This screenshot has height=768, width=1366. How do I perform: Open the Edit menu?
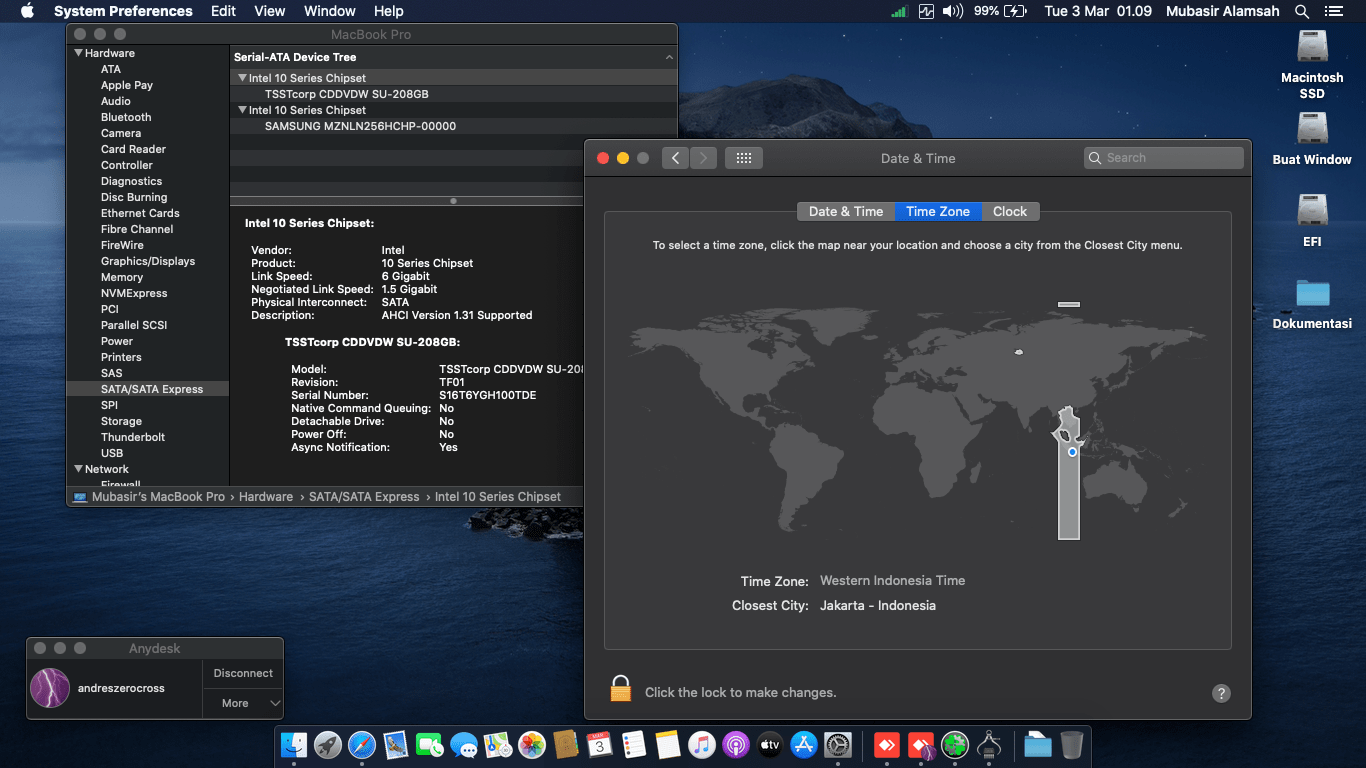point(223,11)
